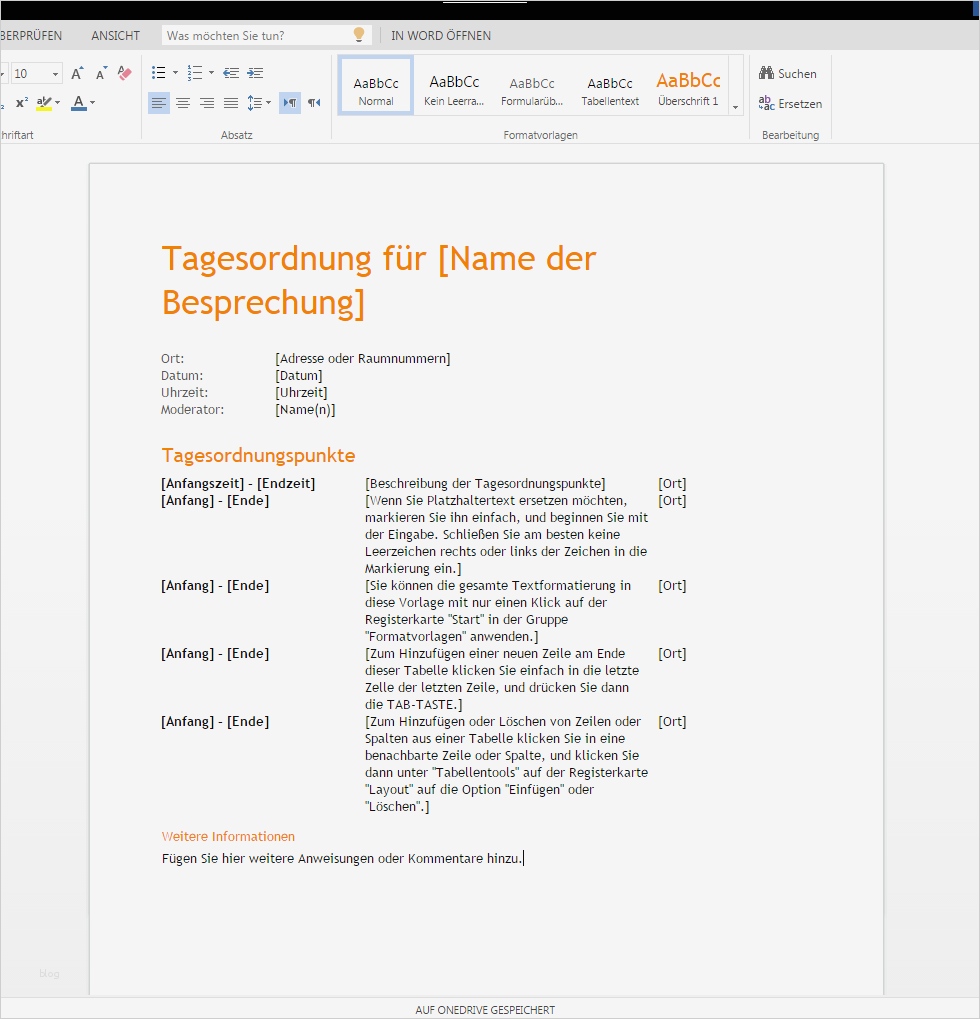Viewport: 980px width, 1019px height.
Task: Toggle Blocksatz alignment
Action: pyautogui.click(x=231, y=102)
